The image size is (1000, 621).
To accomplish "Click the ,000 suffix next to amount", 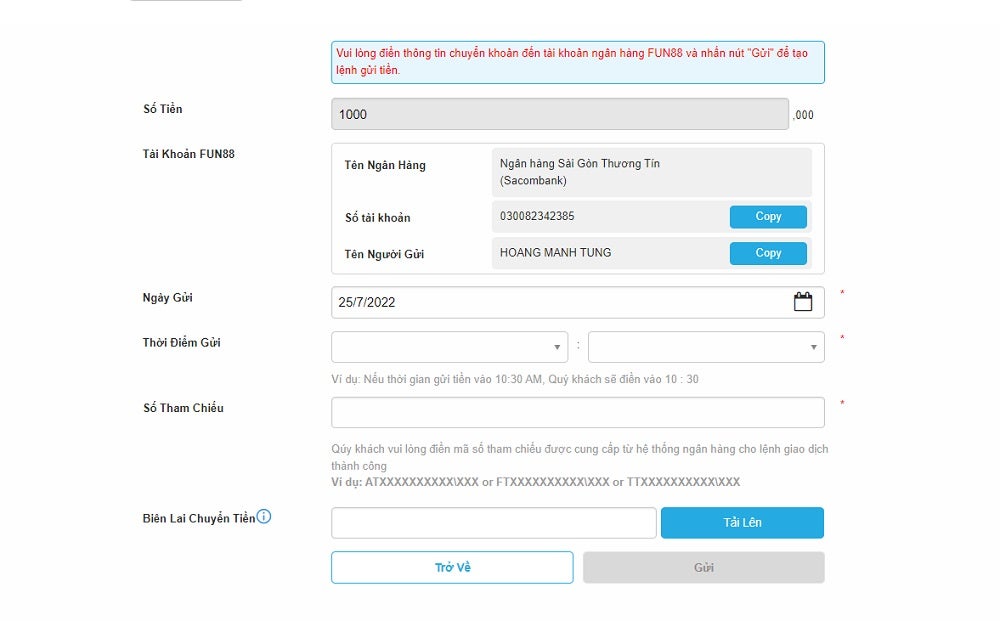I will click(804, 115).
